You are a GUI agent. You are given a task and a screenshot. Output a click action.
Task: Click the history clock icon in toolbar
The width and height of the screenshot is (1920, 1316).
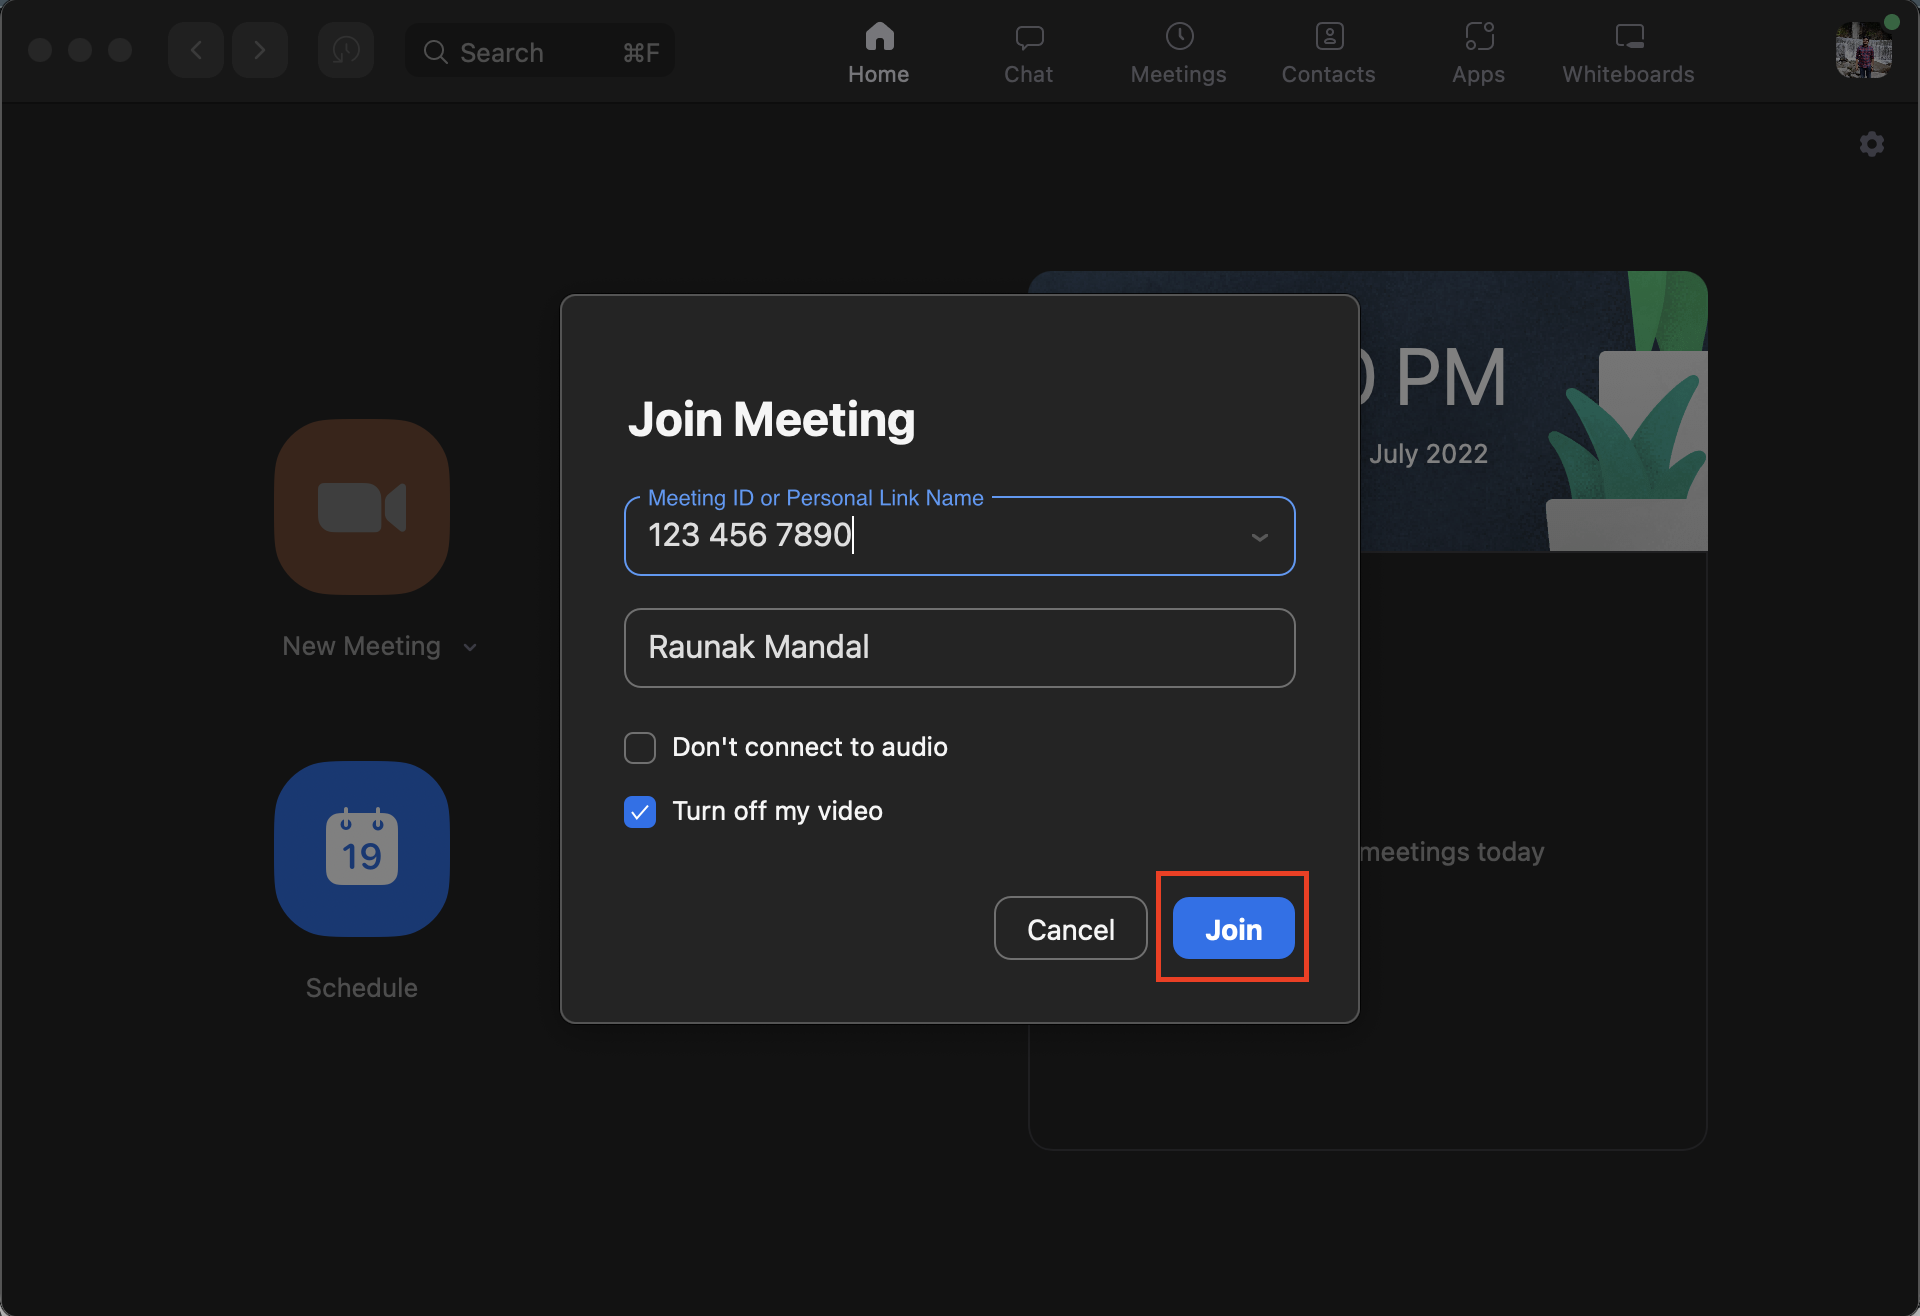(346, 51)
